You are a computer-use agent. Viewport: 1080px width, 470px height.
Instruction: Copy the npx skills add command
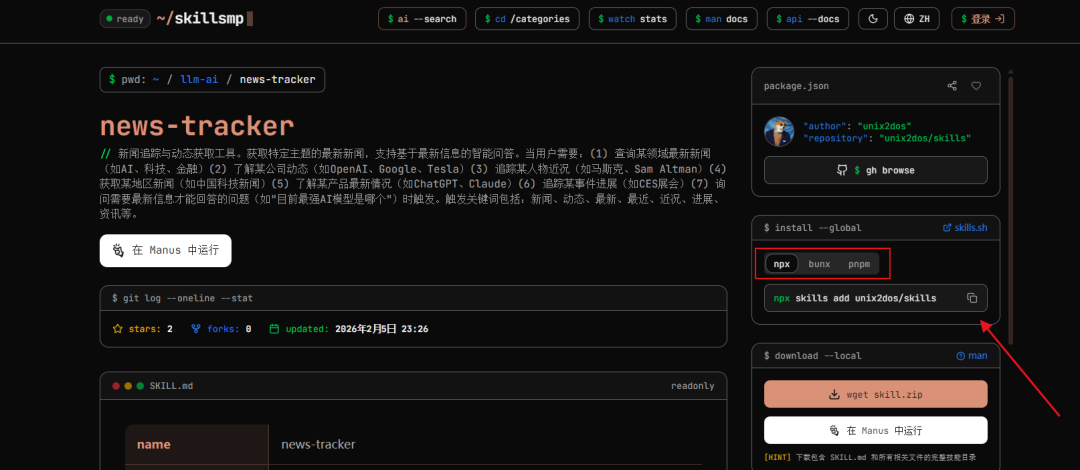point(972,298)
